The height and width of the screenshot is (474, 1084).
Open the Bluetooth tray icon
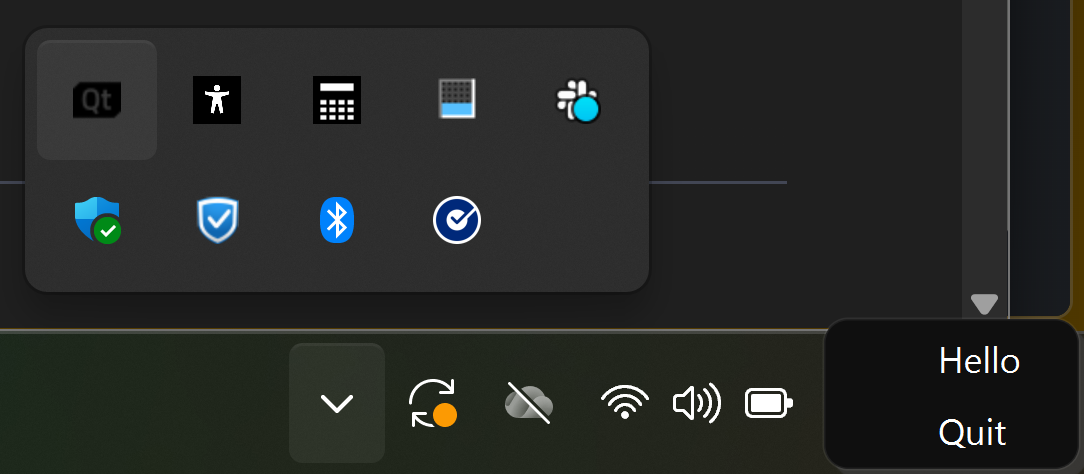point(337,220)
